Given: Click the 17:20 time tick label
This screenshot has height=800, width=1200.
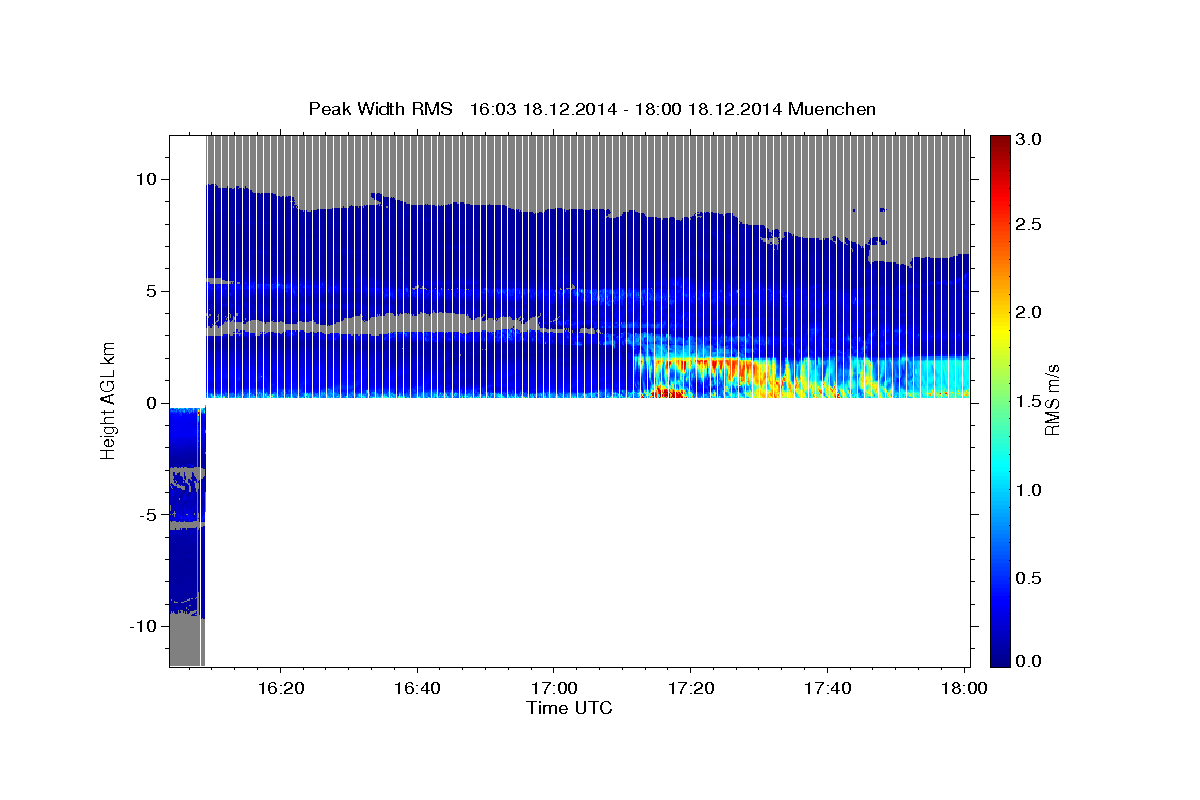Looking at the screenshot, I should pos(690,688).
